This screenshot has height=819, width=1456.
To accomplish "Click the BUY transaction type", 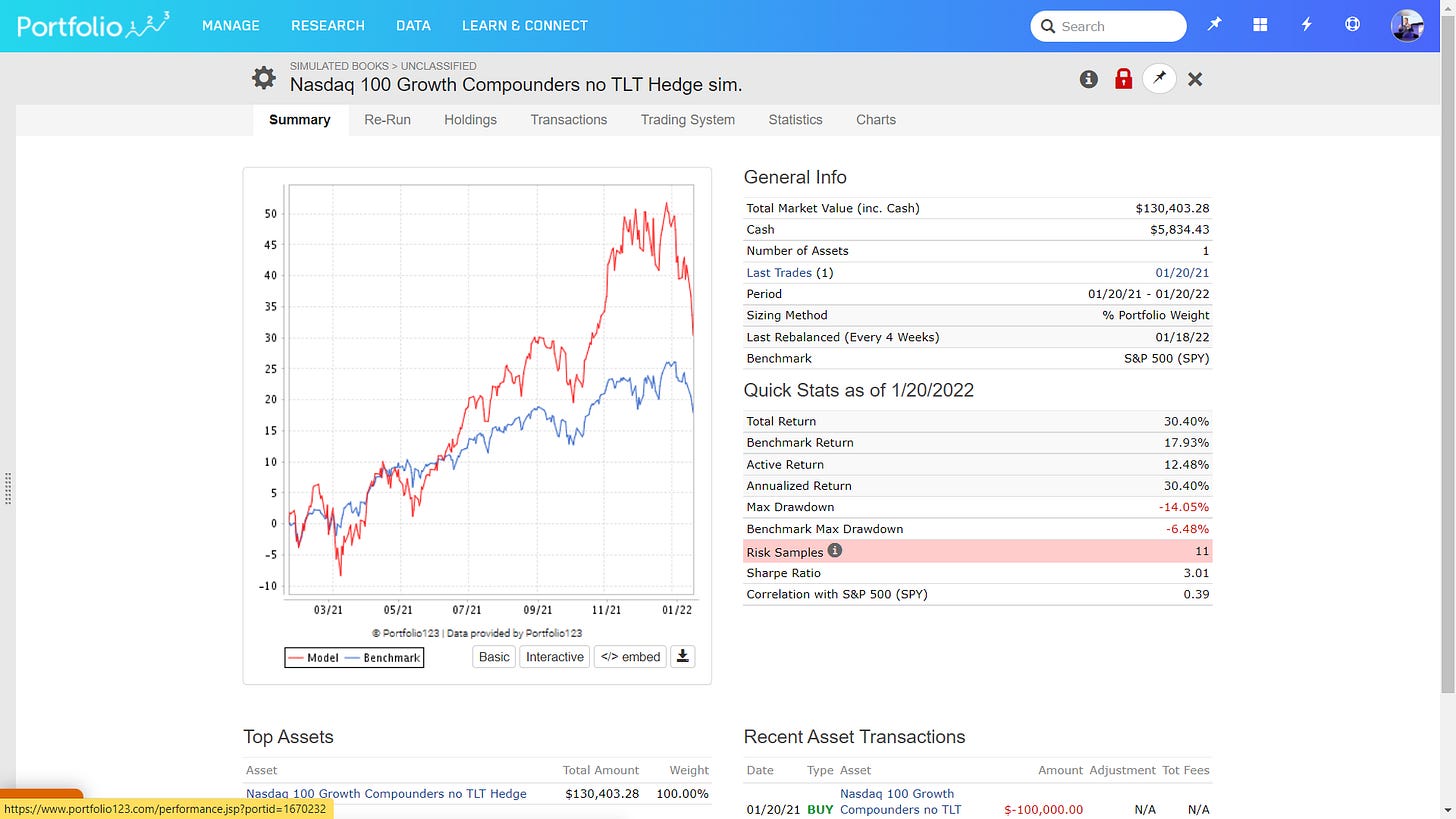I will pos(820,809).
